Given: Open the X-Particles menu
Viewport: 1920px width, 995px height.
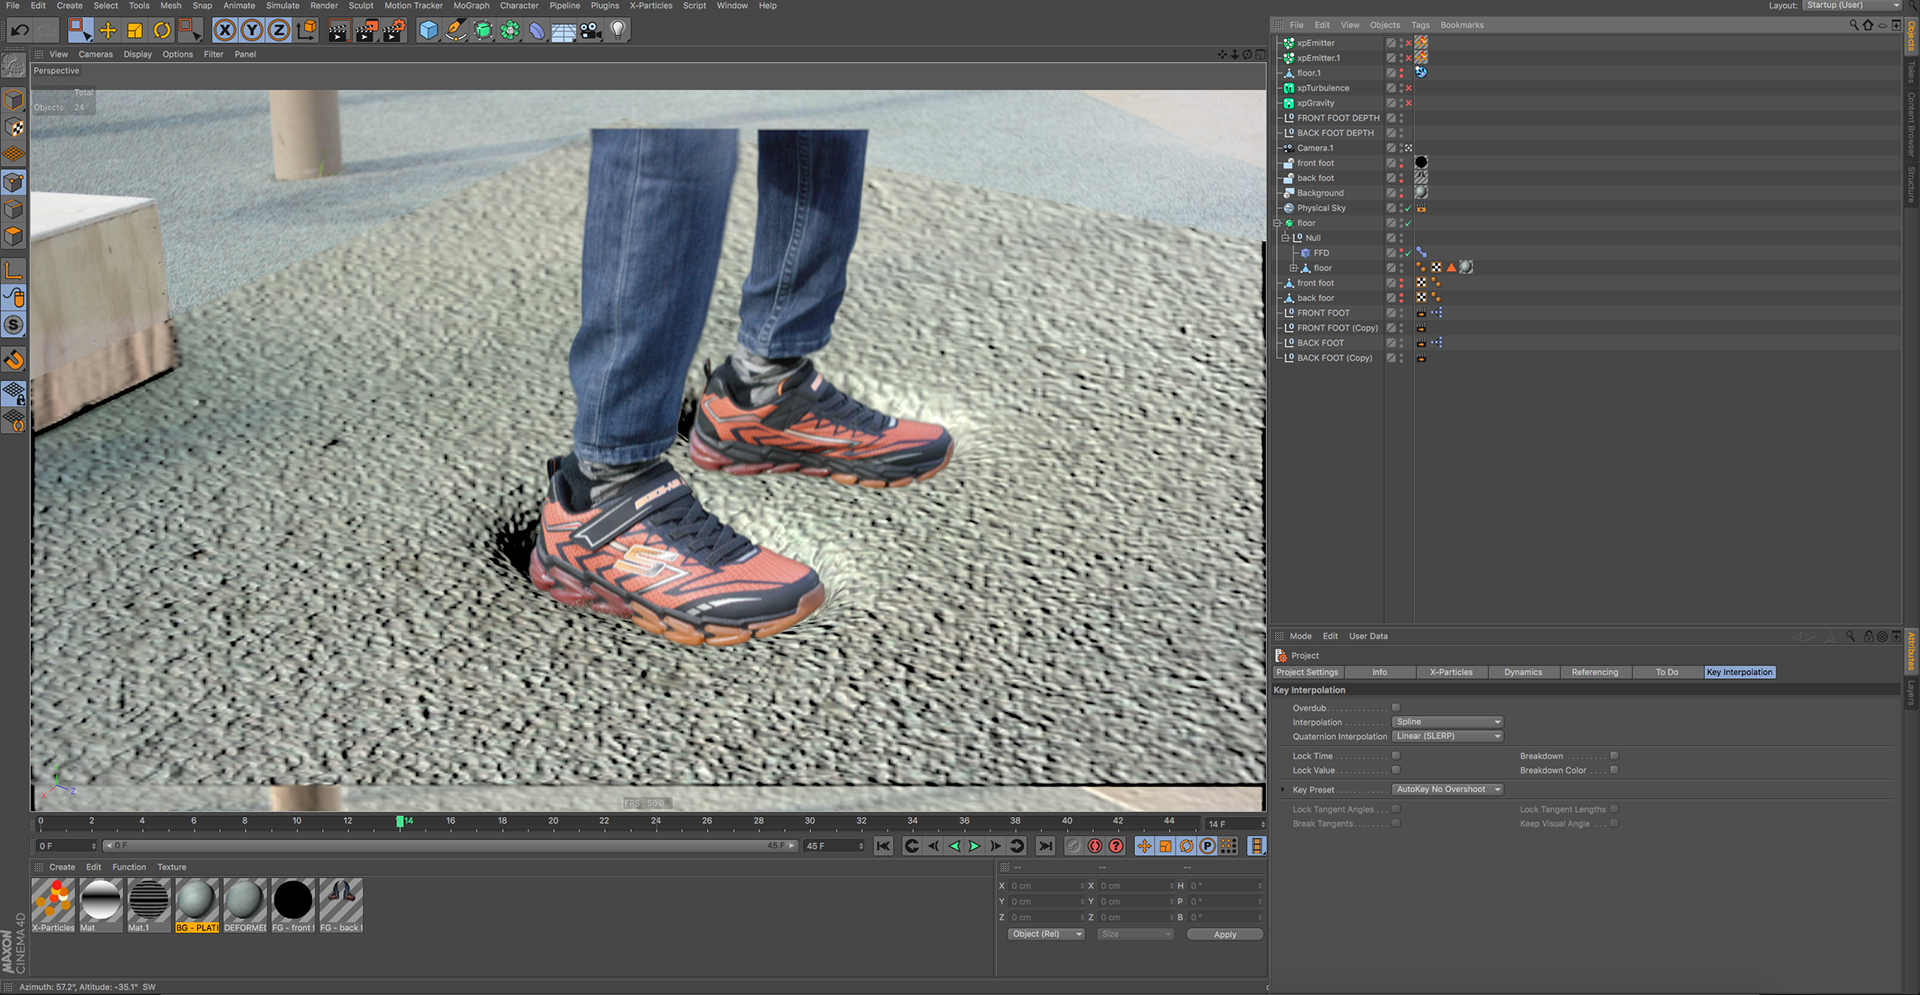Looking at the screenshot, I should point(651,6).
